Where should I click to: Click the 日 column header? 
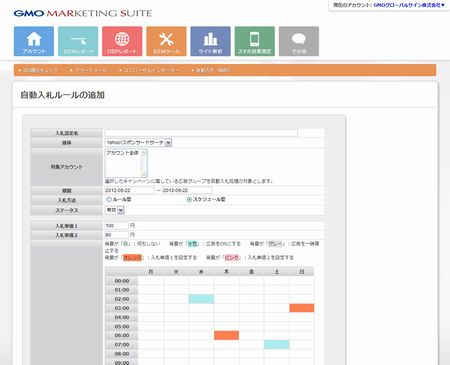point(302,271)
